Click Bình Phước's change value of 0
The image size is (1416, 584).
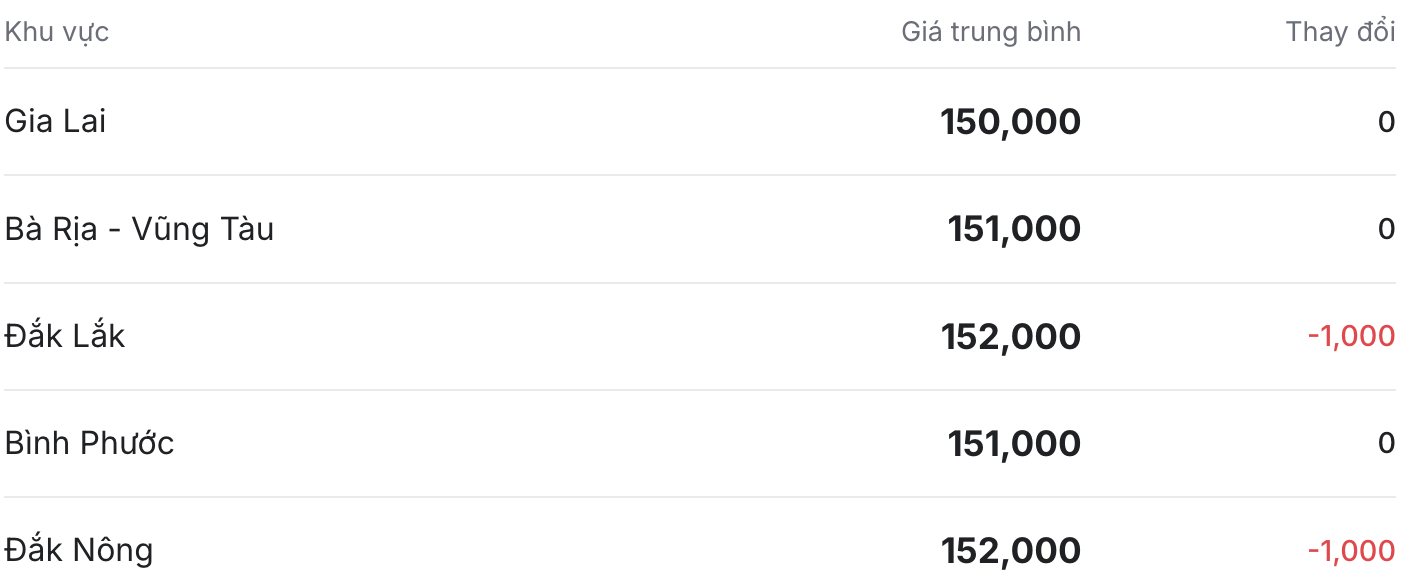pos(1387,443)
